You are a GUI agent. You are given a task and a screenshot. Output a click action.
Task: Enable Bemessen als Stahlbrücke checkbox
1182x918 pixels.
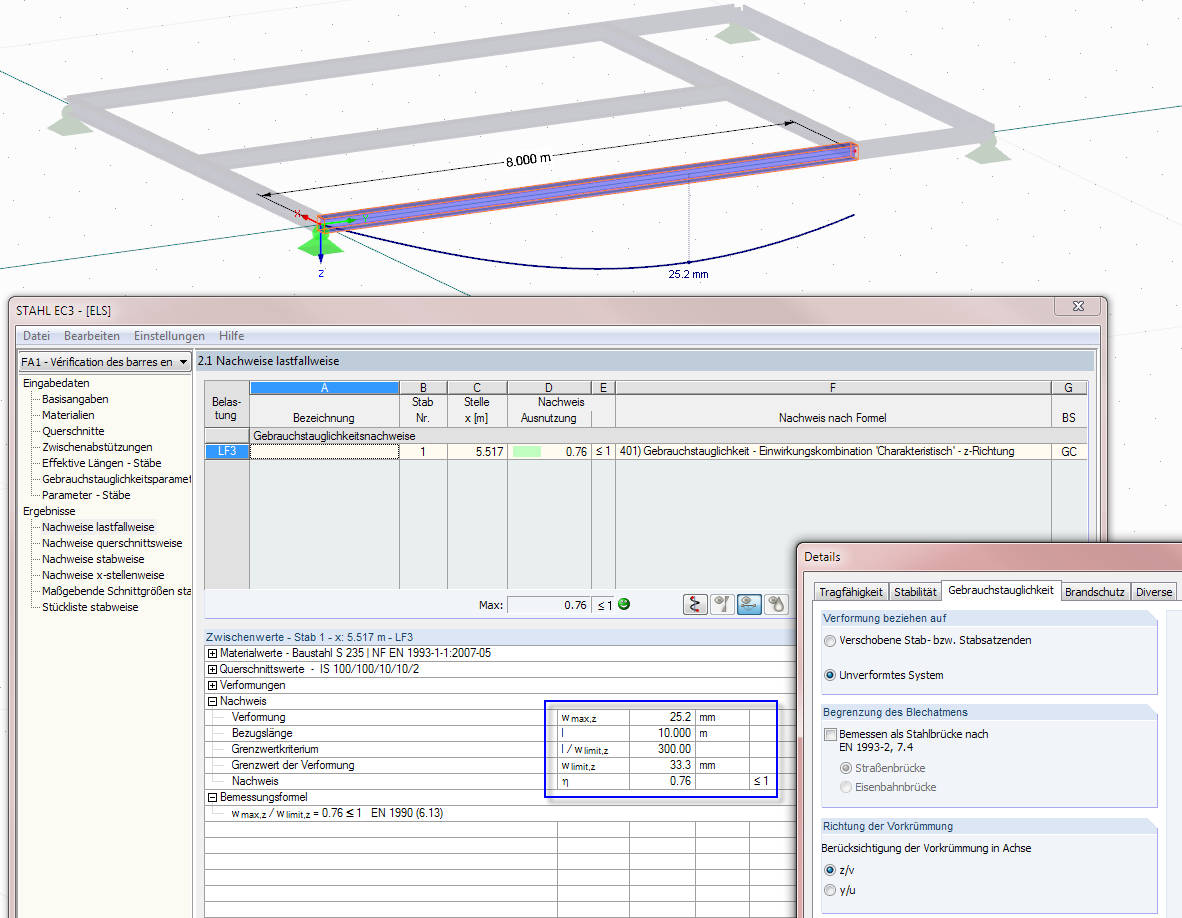click(x=830, y=734)
